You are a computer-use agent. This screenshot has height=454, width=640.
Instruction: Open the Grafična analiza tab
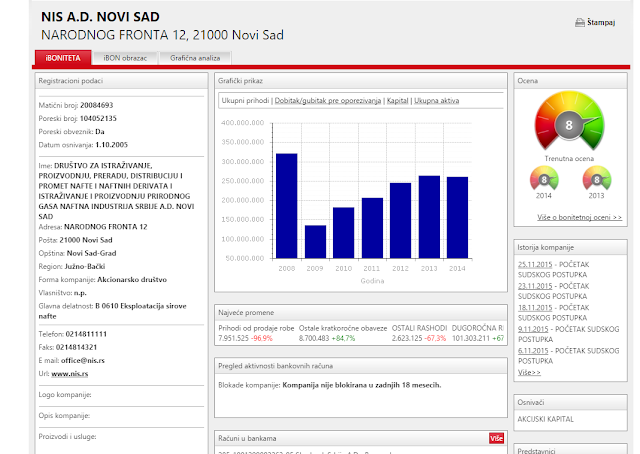195,58
